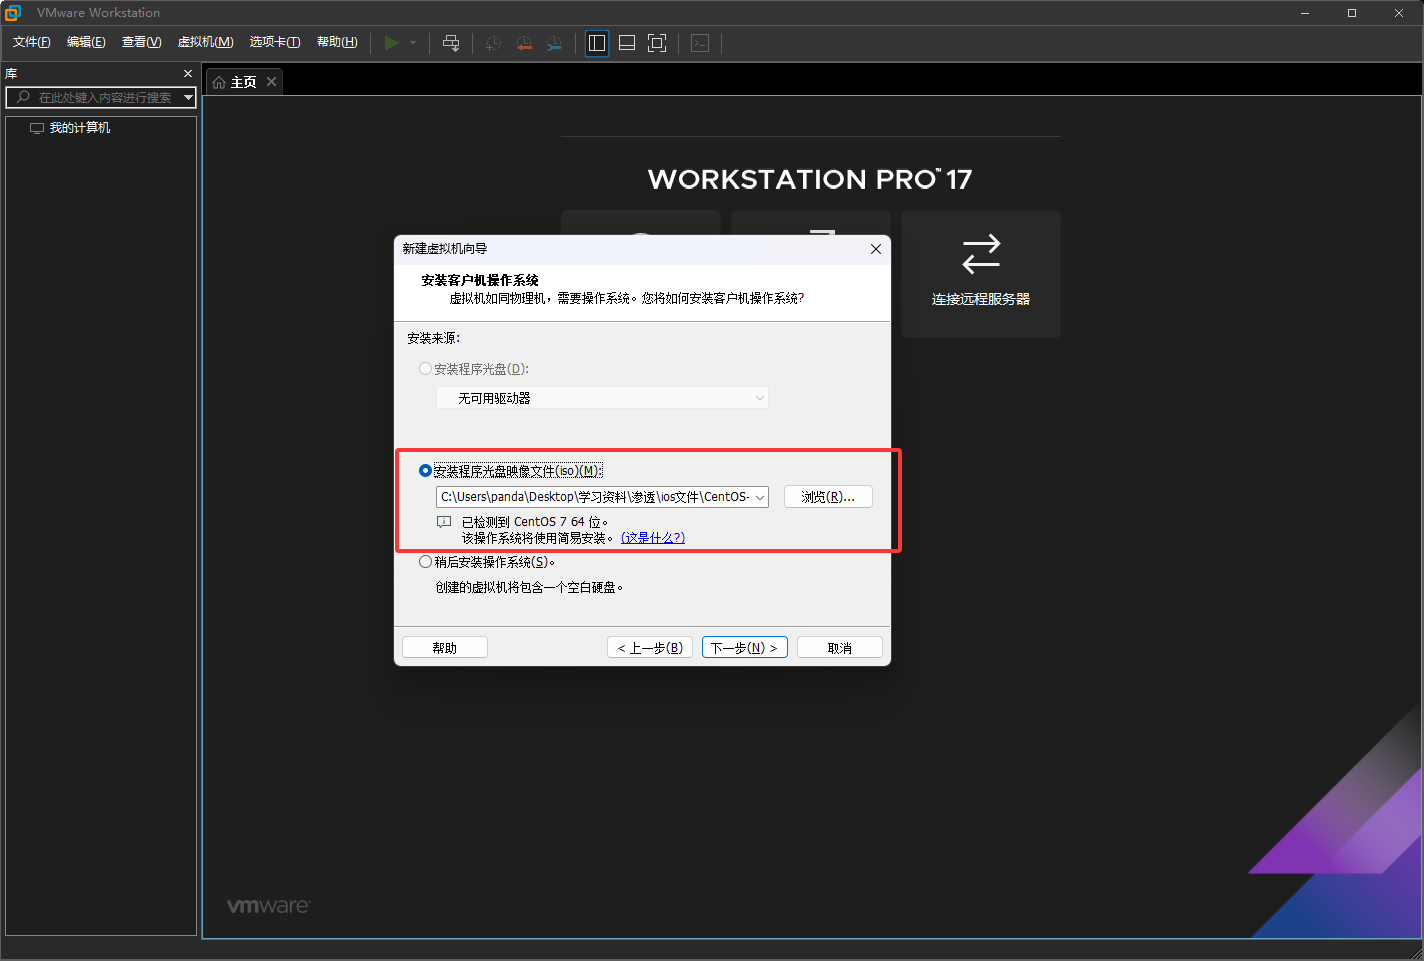The image size is (1424, 961).
Task: Open 帮助(H) menu
Action: click(337, 42)
